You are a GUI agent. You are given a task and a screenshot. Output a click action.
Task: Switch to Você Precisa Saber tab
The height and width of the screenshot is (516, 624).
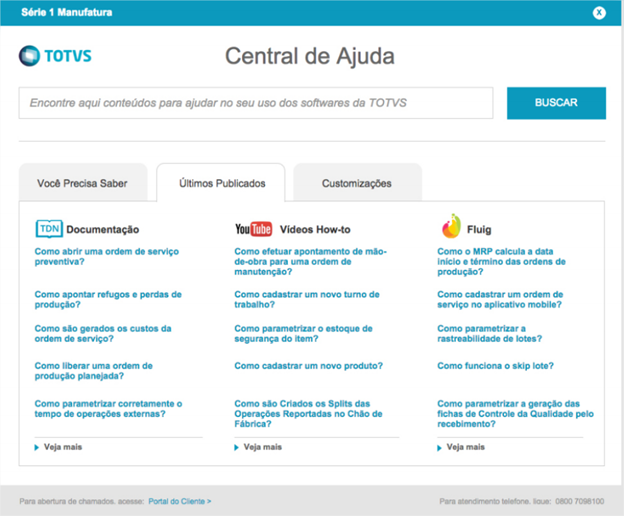pos(83,183)
